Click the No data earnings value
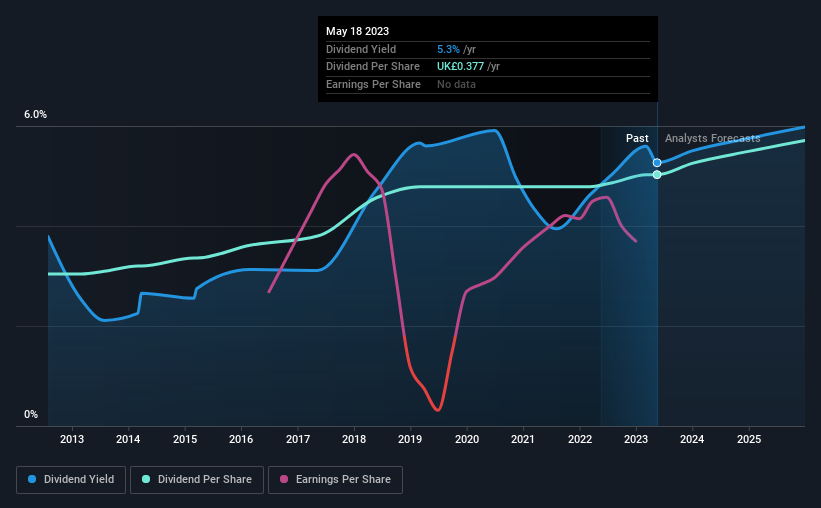821x508 pixels. tap(456, 84)
